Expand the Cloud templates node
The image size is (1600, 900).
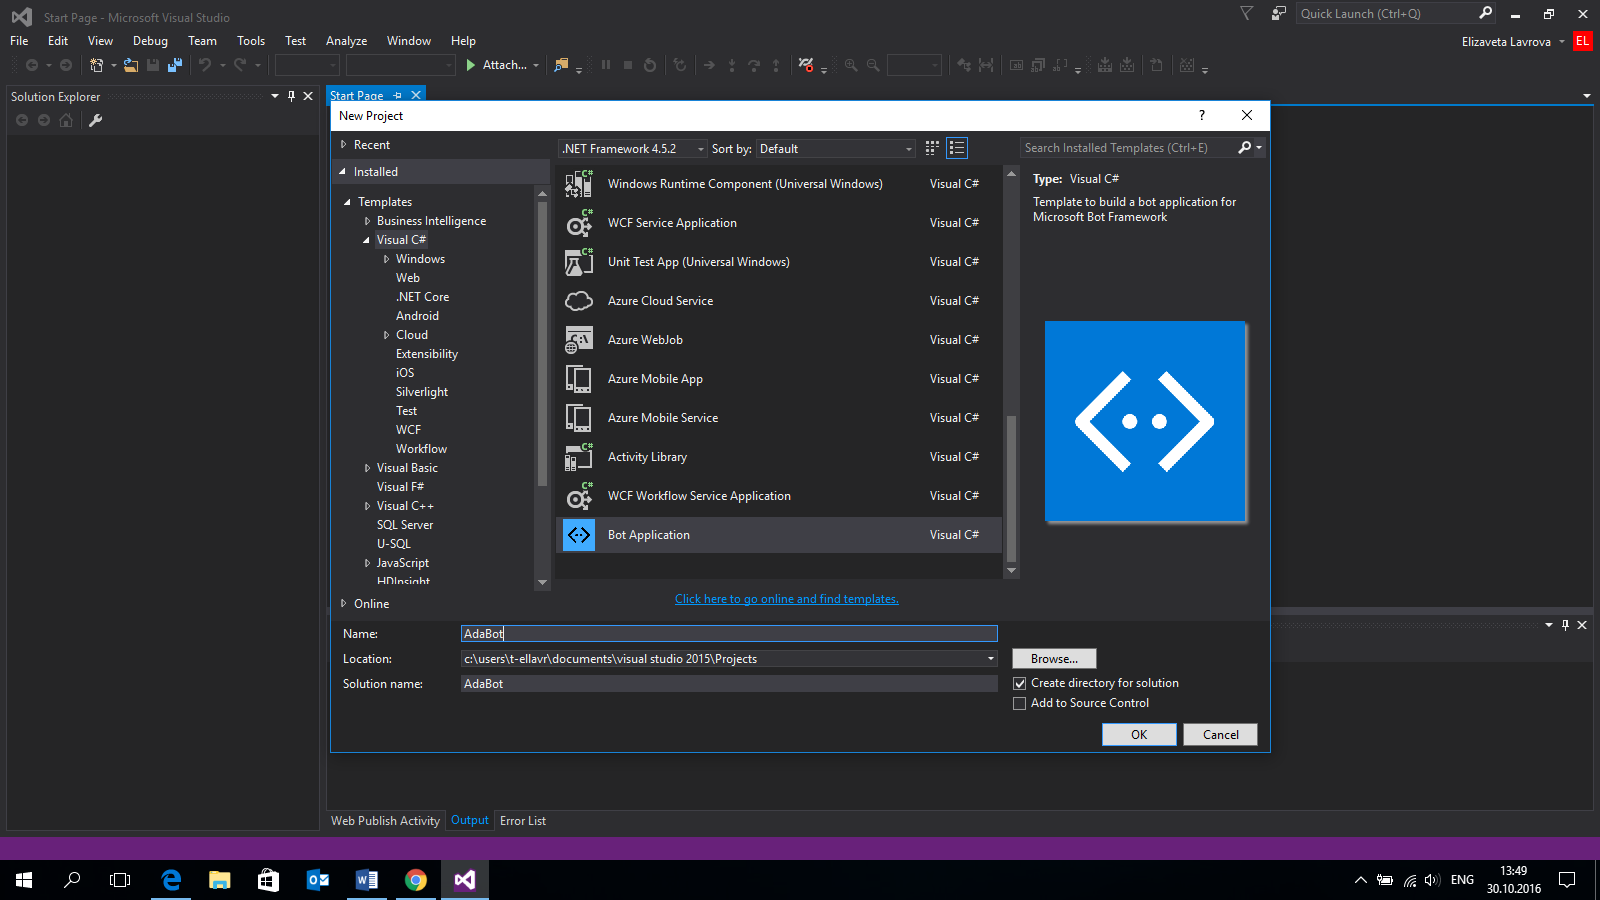pyautogui.click(x=386, y=335)
